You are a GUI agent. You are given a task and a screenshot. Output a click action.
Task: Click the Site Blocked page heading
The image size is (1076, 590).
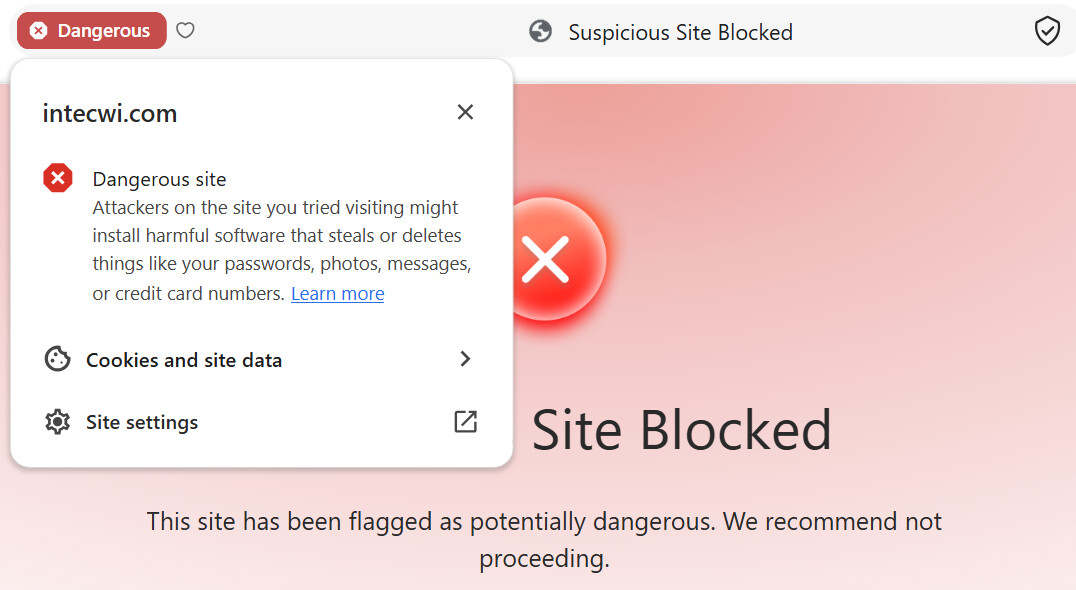click(x=681, y=430)
